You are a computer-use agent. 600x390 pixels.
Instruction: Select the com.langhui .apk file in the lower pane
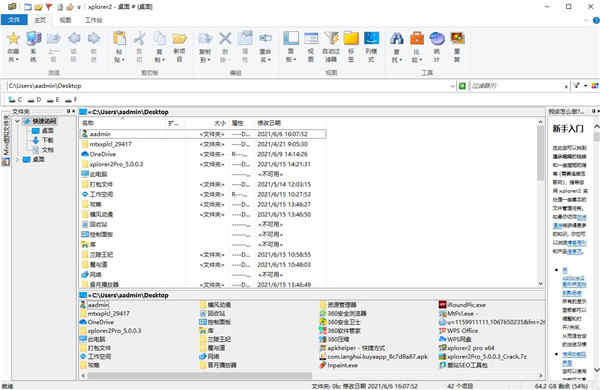tap(374, 356)
